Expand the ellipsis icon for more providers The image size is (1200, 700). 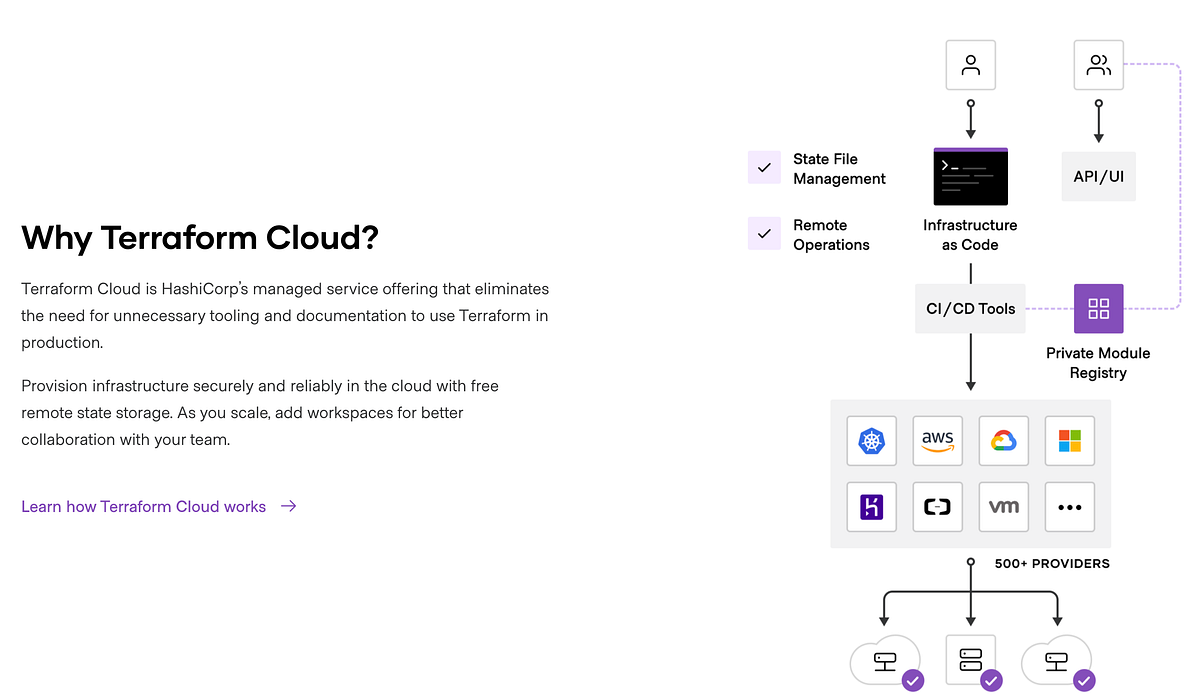pos(1069,507)
